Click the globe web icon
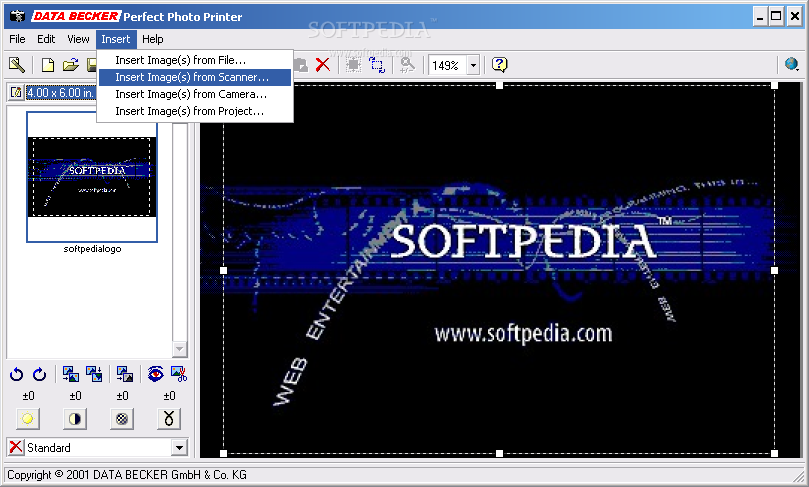The height and width of the screenshot is (487, 809). tap(791, 64)
